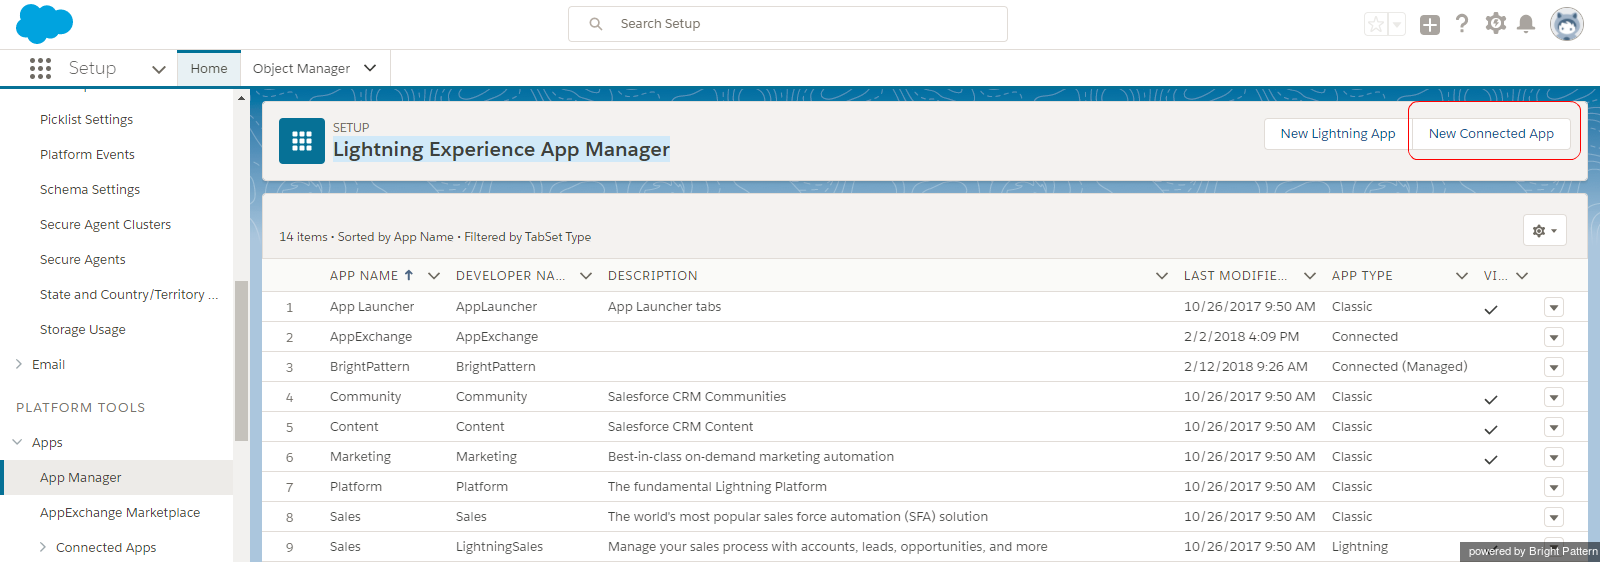Click the 'Salesforce CRM Communities' description

(x=697, y=397)
